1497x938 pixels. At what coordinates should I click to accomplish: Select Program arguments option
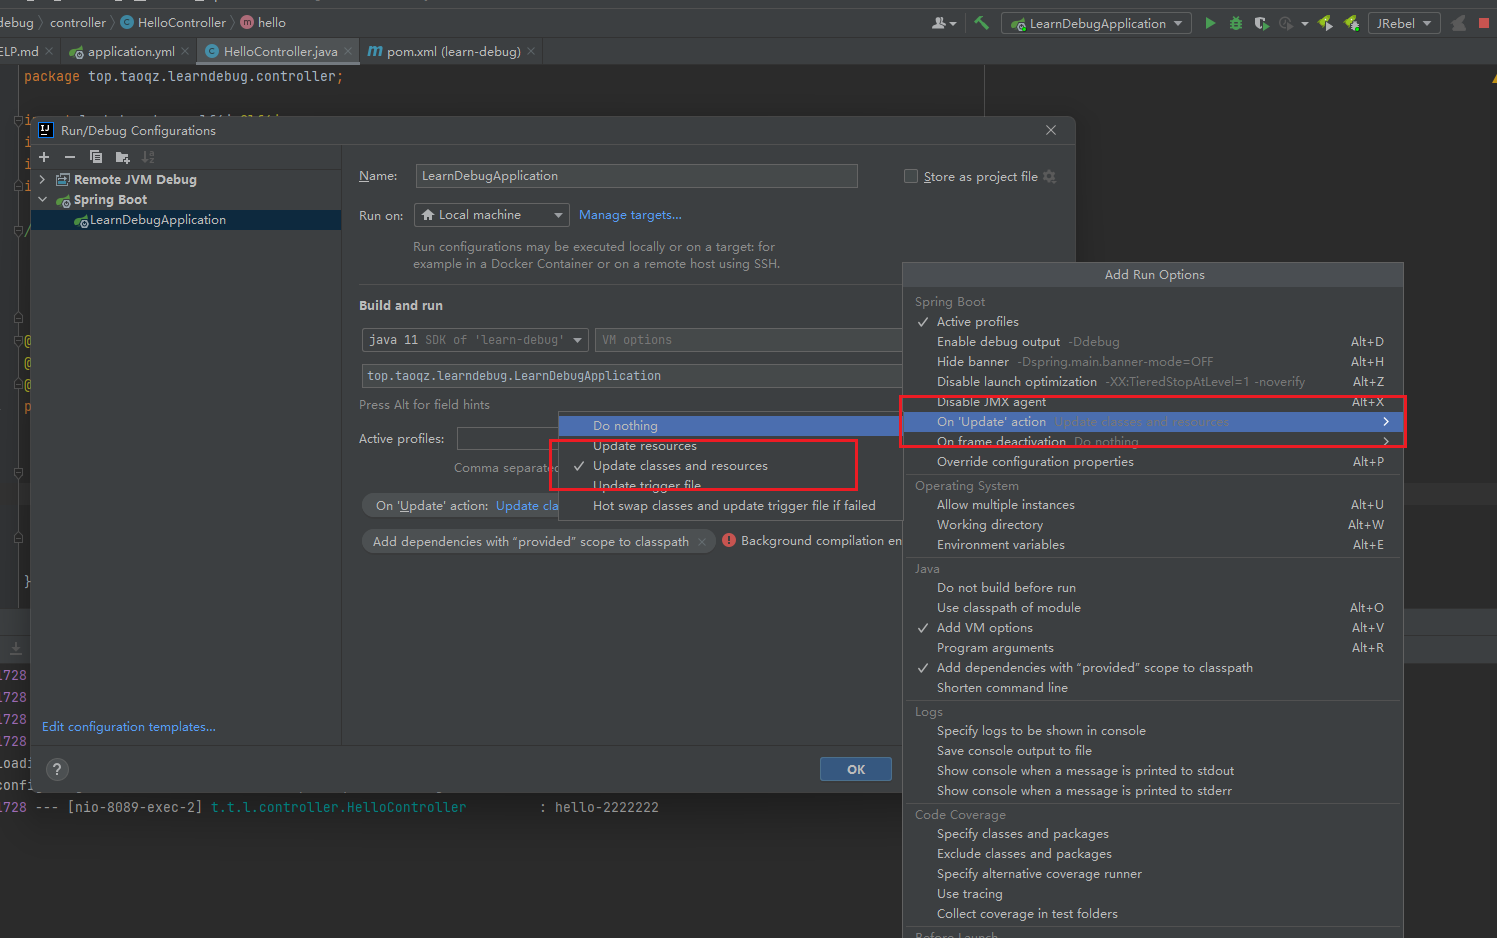[1153, 648]
